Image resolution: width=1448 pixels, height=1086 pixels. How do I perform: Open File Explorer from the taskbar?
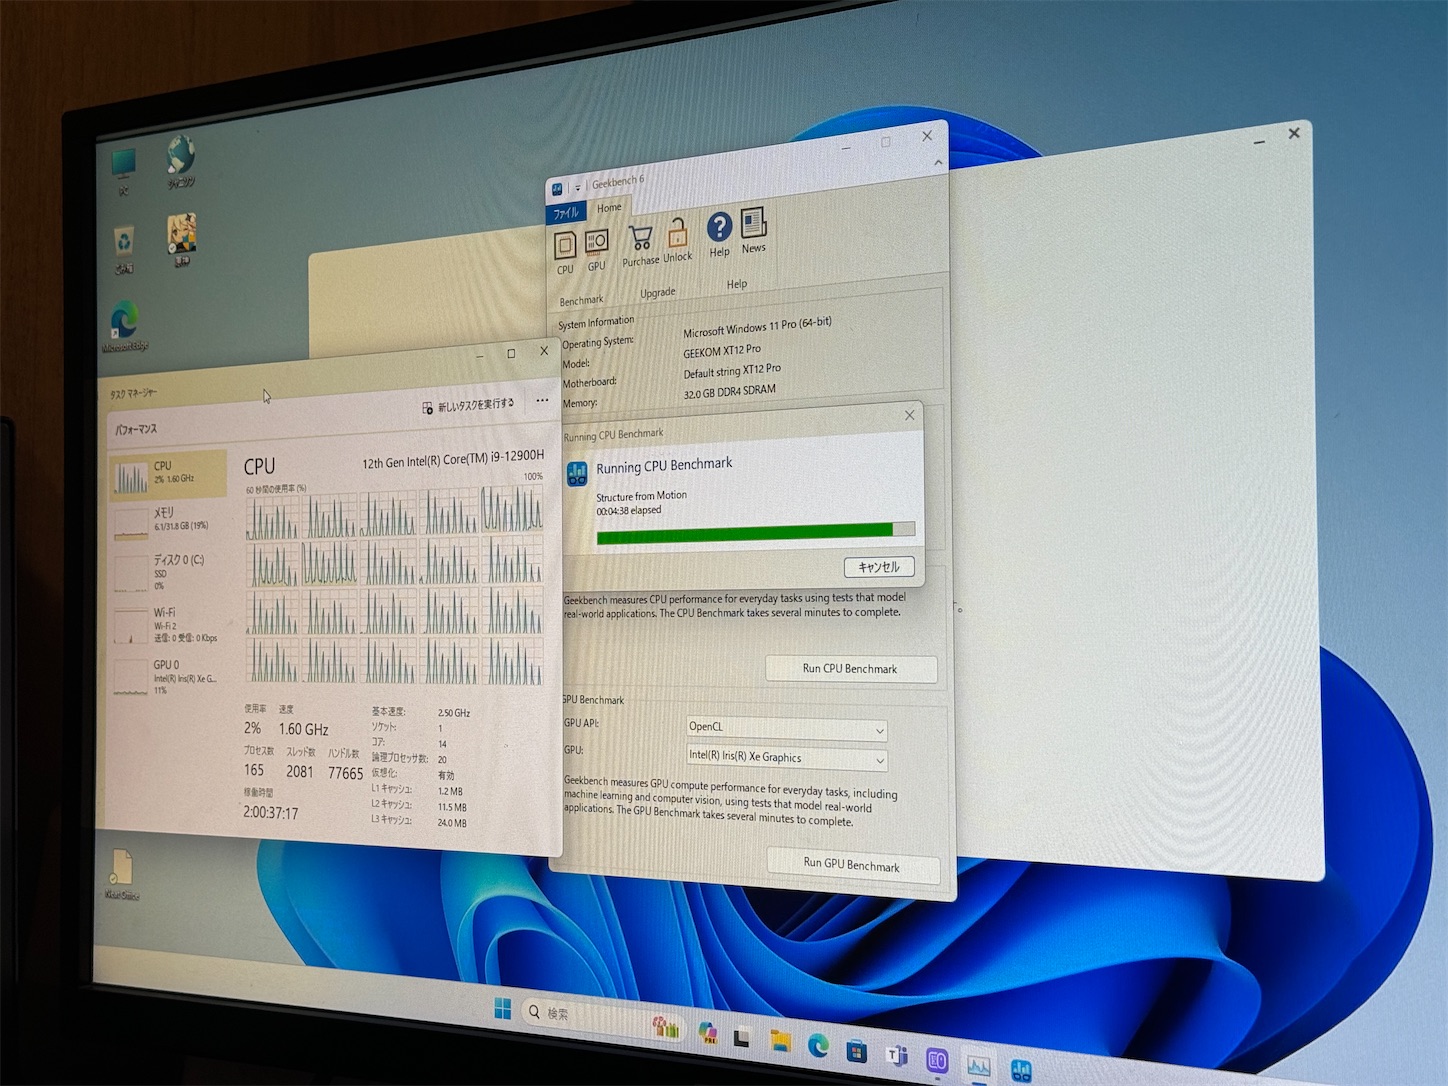(779, 1043)
